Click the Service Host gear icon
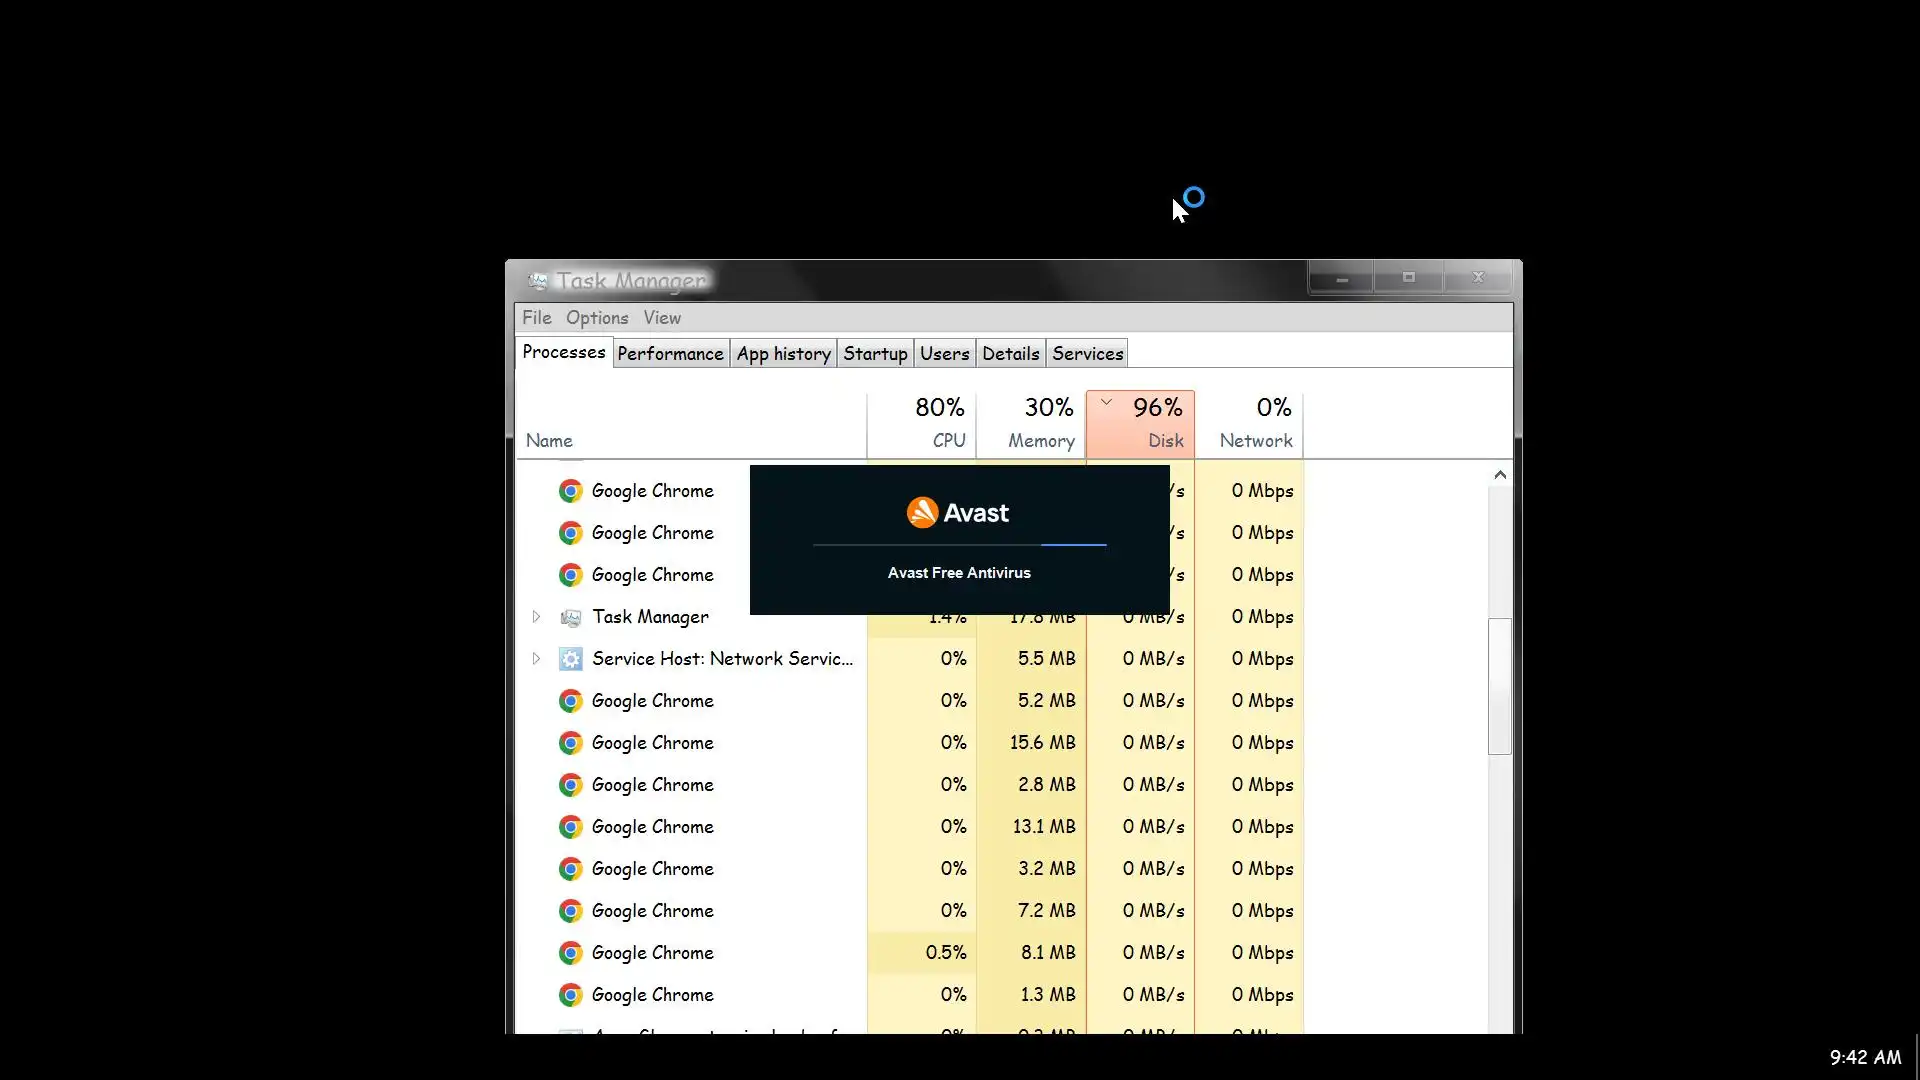Viewport: 1920px width, 1080px height. pos(570,659)
